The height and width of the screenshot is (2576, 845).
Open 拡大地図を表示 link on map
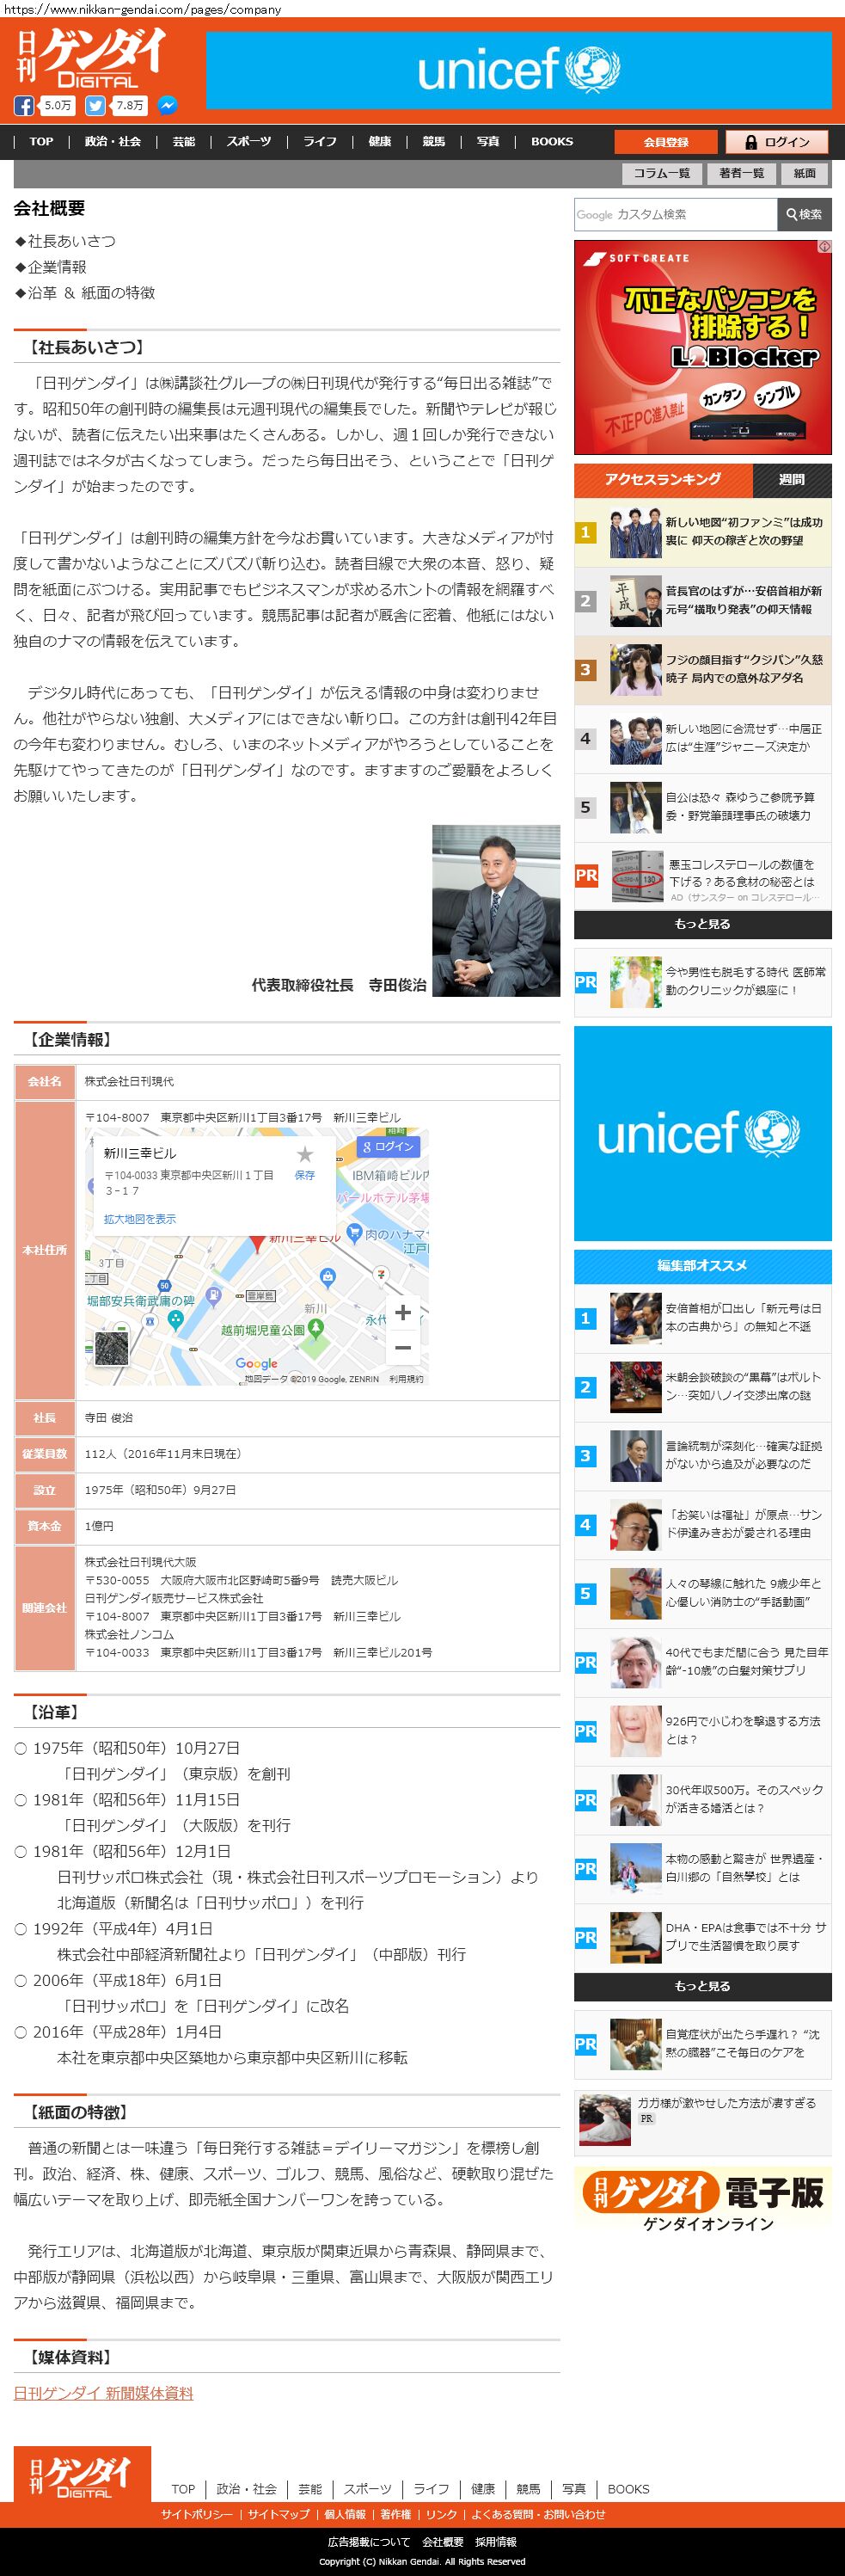click(x=140, y=1219)
